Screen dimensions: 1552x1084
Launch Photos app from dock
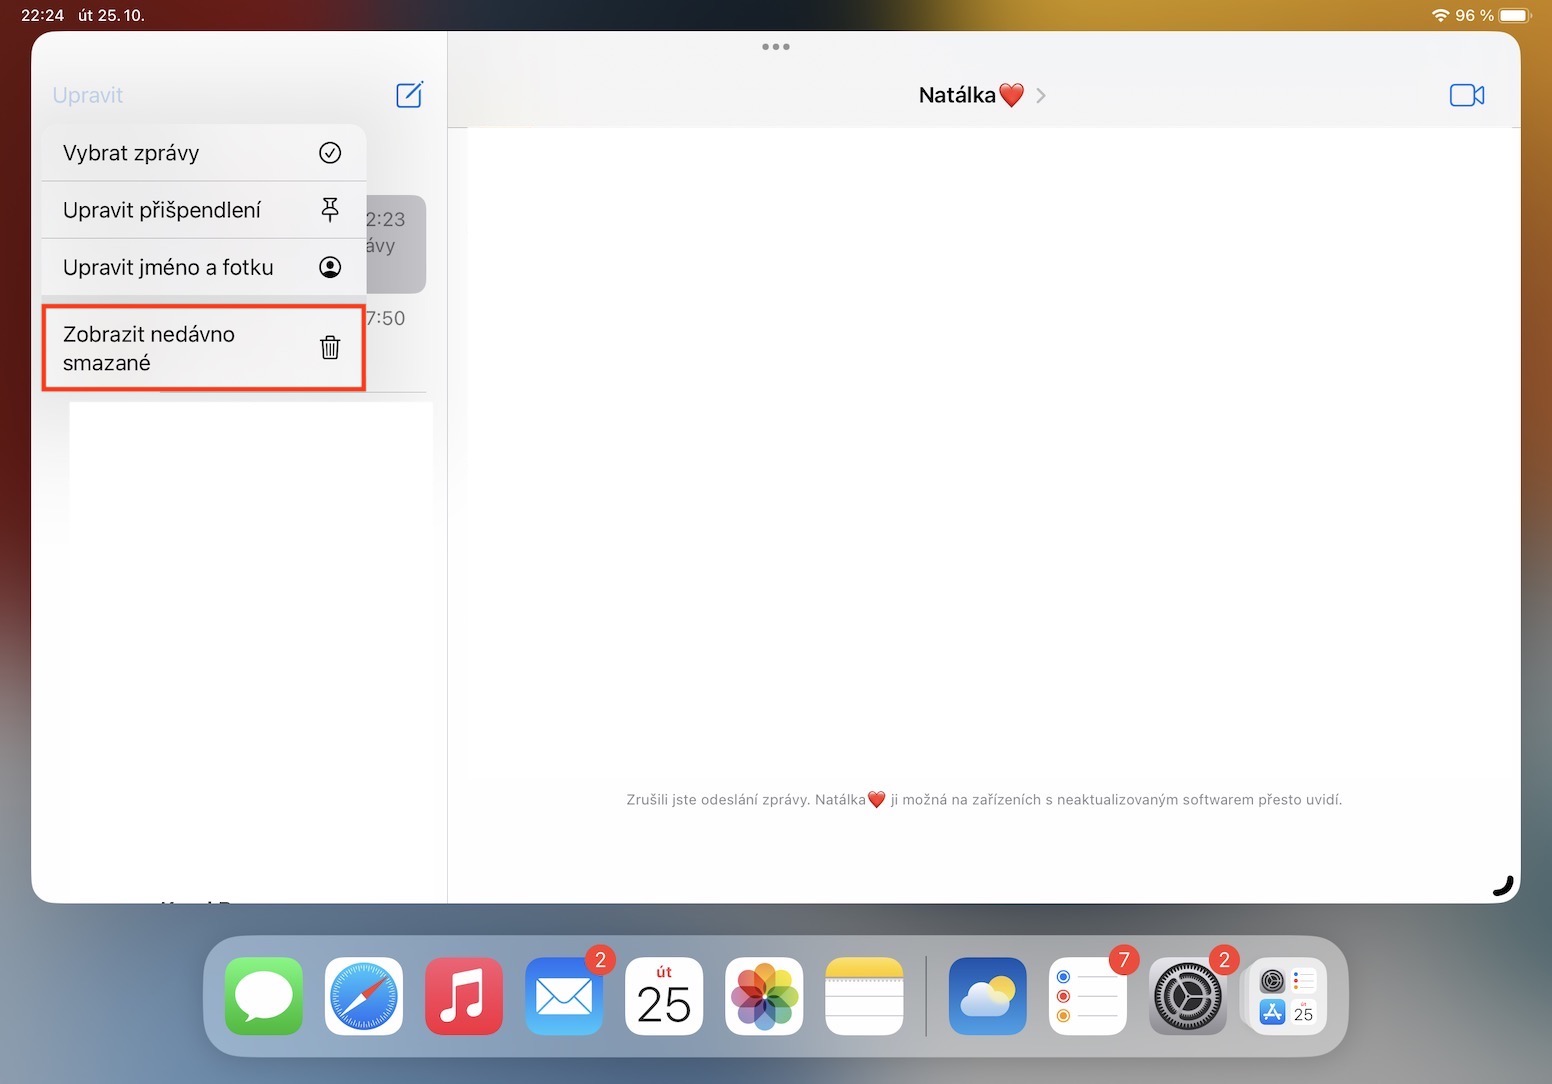pyautogui.click(x=764, y=996)
